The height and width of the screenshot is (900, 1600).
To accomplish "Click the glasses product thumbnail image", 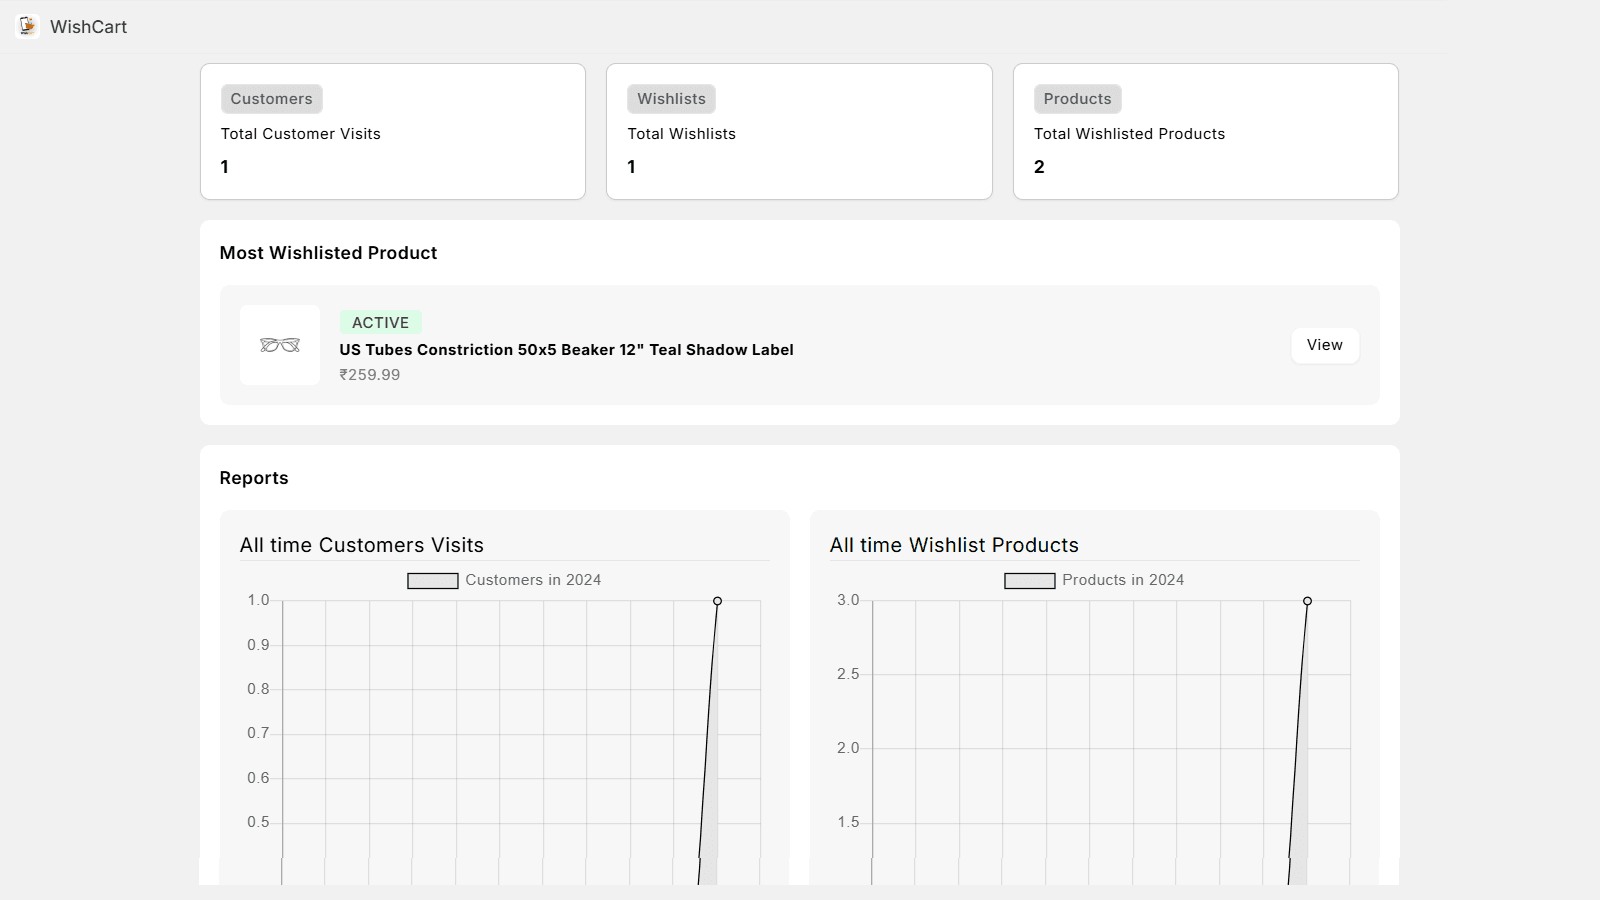I will (x=280, y=345).
